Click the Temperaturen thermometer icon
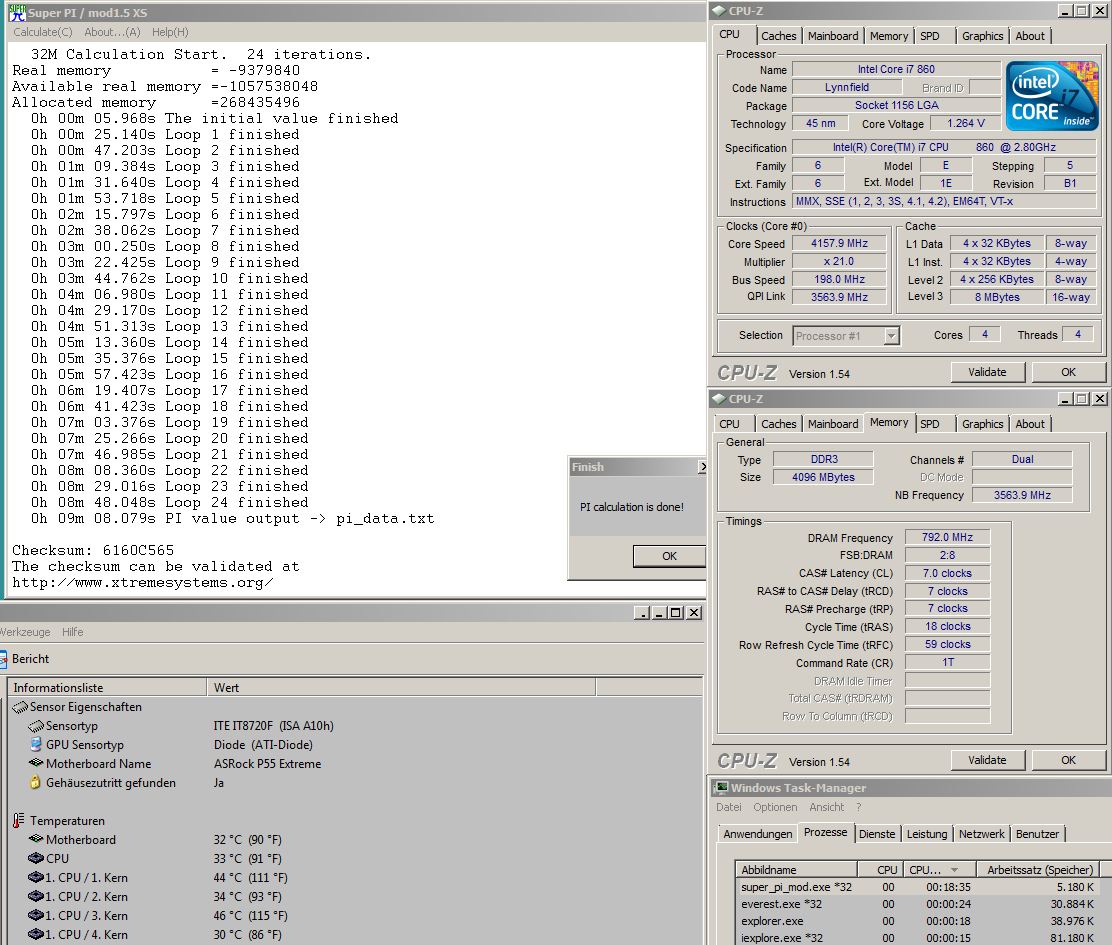The image size is (1112, 945). pos(19,820)
